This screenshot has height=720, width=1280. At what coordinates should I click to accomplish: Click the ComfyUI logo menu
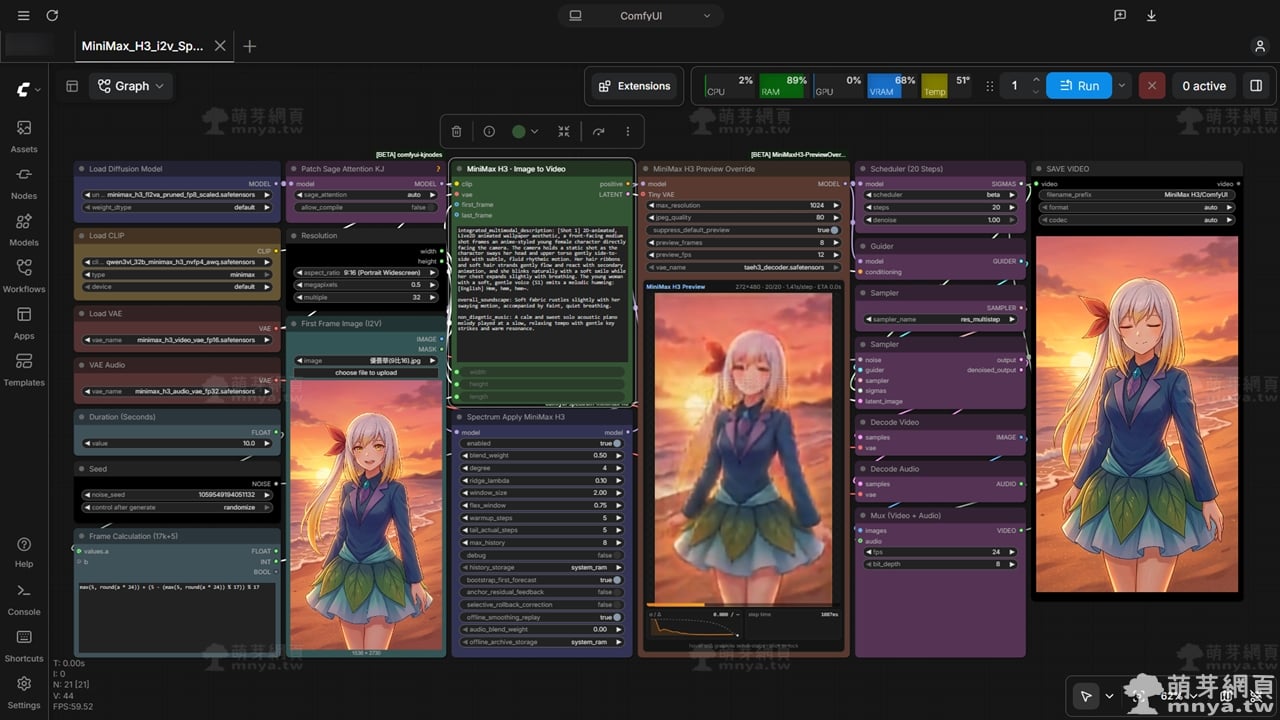(x=27, y=90)
